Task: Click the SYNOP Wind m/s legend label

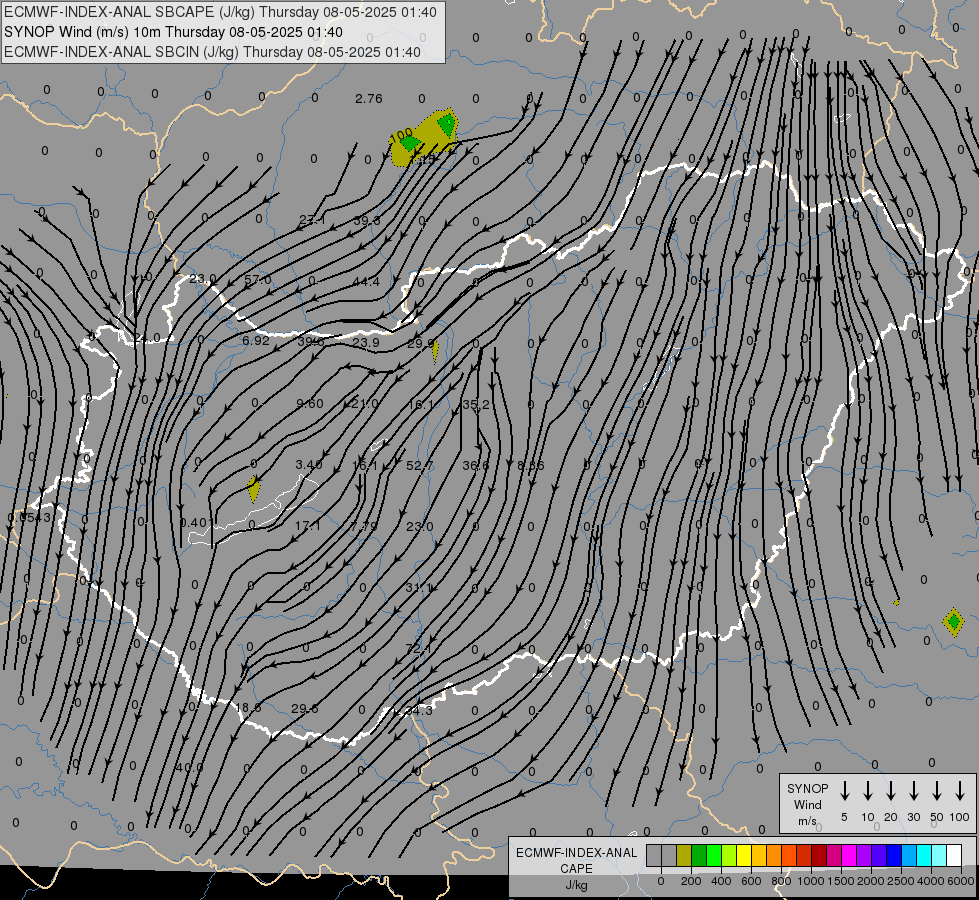Action: (x=807, y=804)
